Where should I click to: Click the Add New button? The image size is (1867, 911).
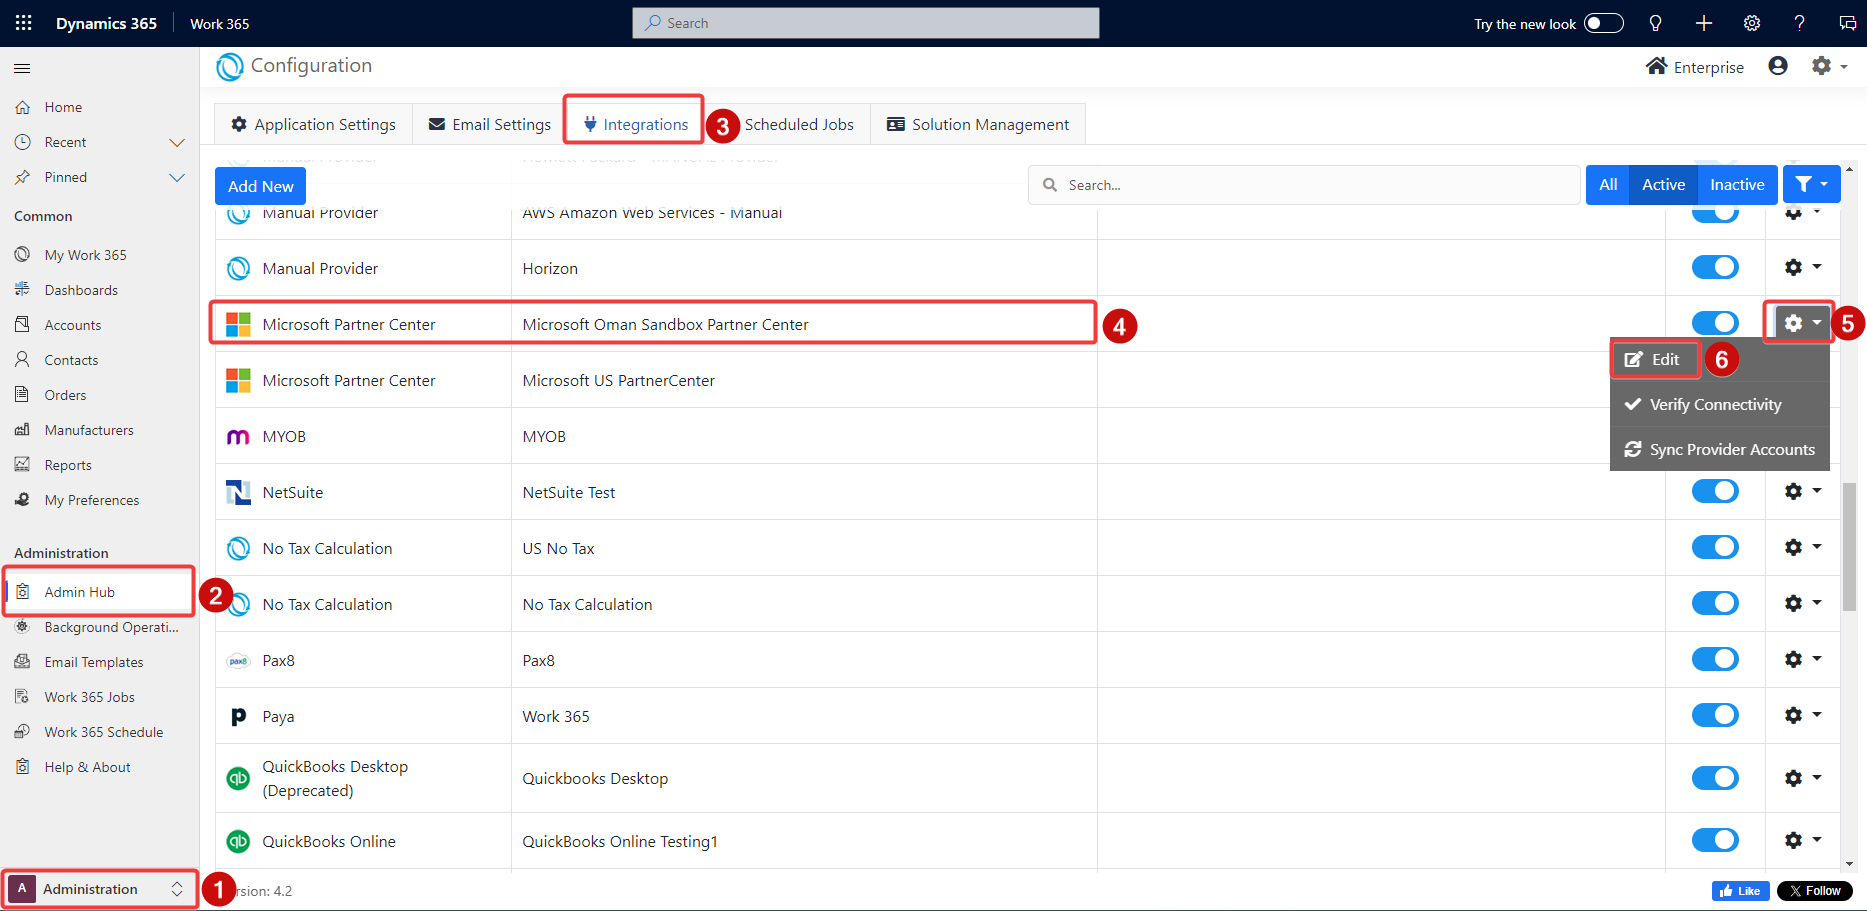pyautogui.click(x=261, y=186)
